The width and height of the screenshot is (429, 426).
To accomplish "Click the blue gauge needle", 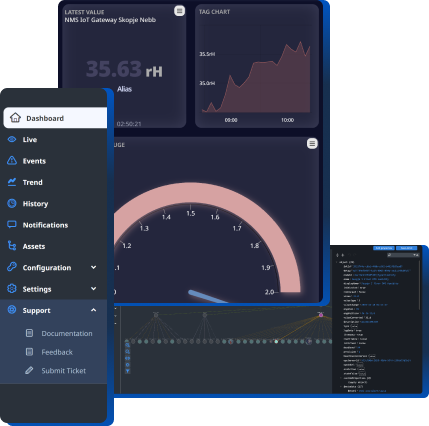I will [208, 297].
